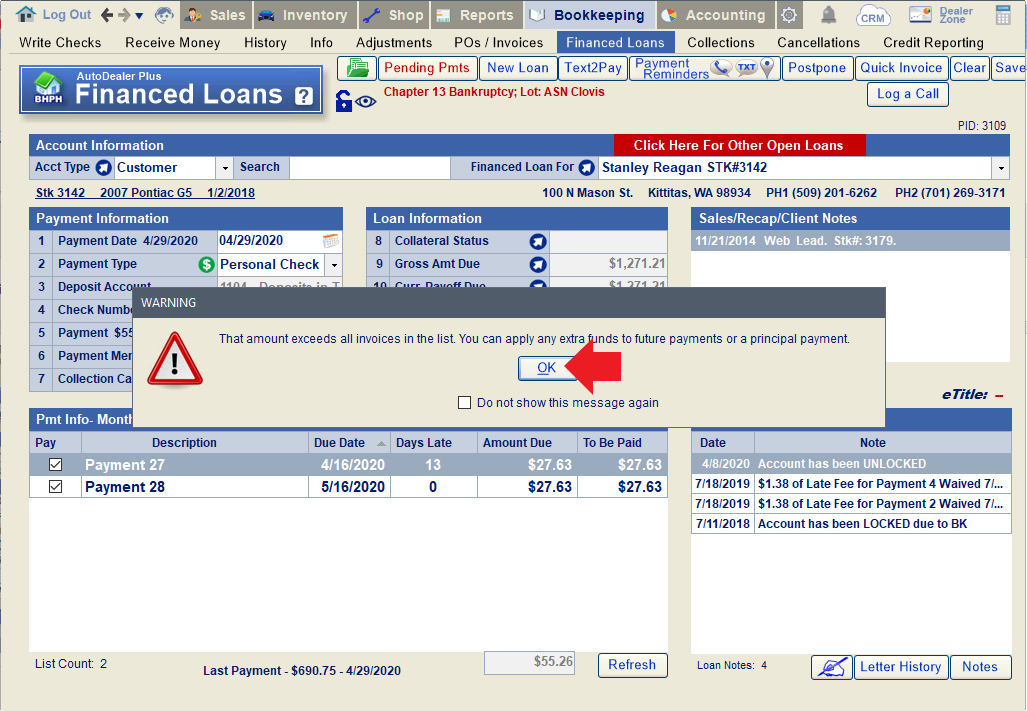The width and height of the screenshot is (1027, 711).
Task: Open the navigation history dropdown arrow
Action: point(139,16)
